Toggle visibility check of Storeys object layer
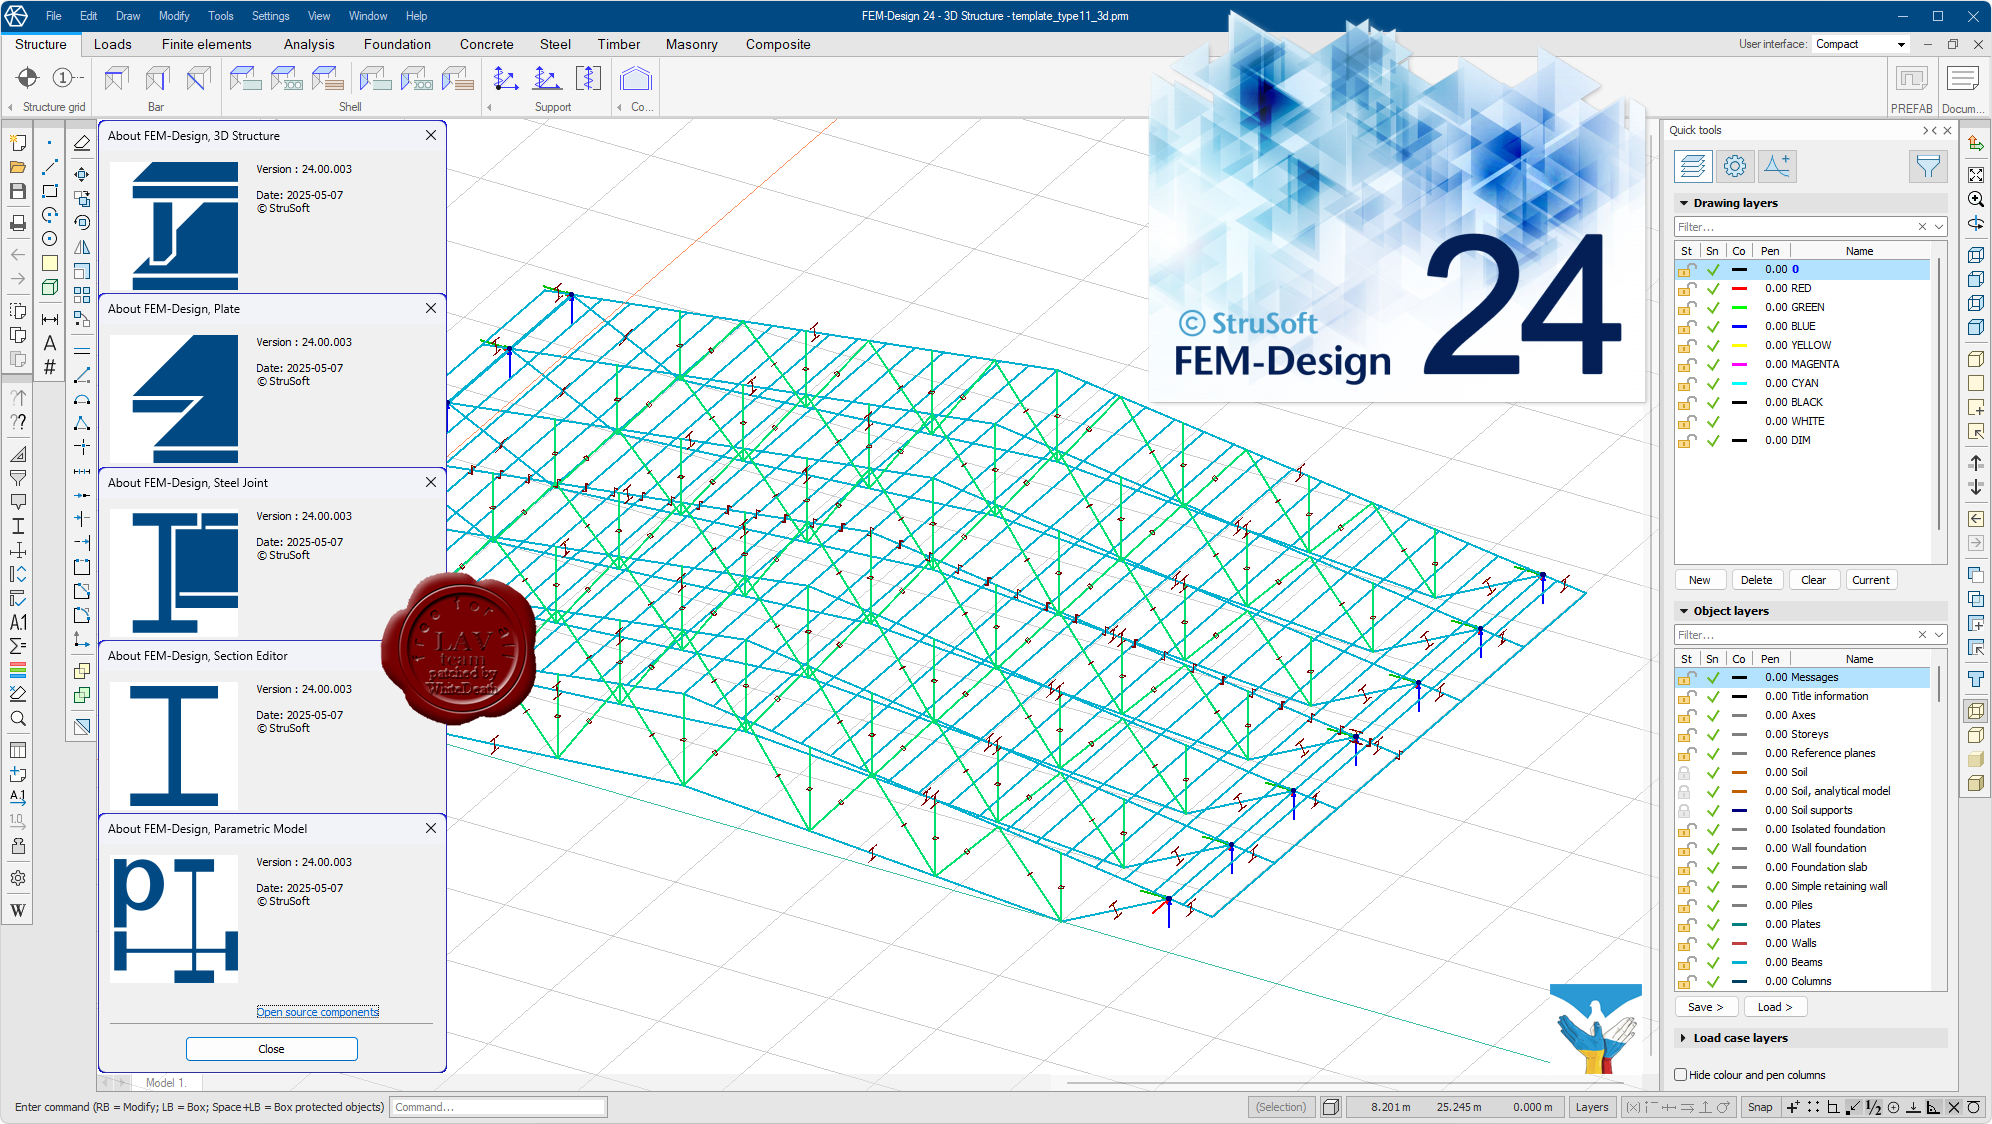 pyautogui.click(x=1713, y=734)
